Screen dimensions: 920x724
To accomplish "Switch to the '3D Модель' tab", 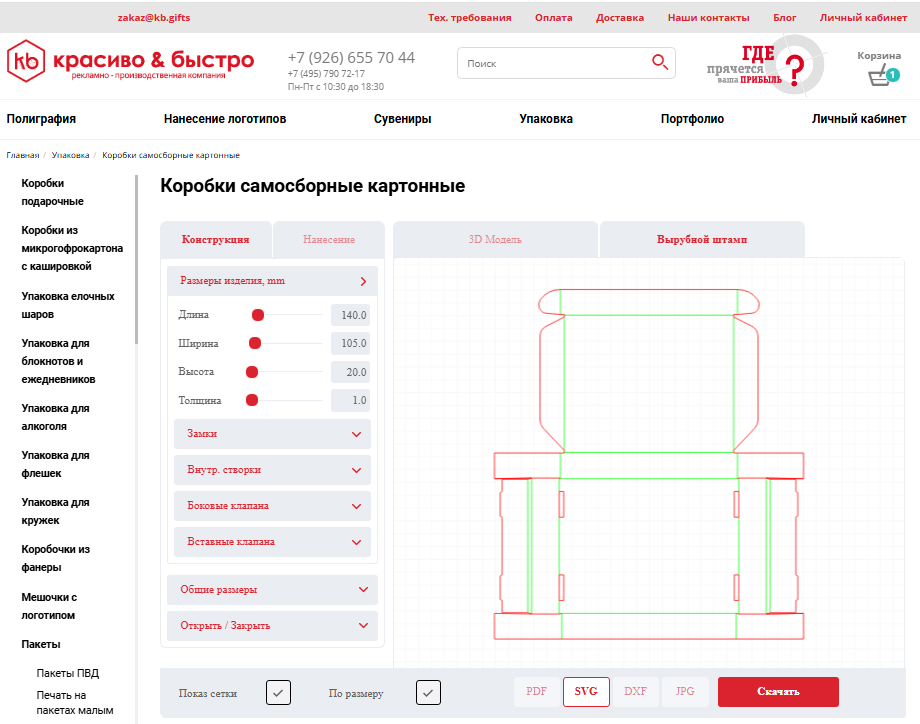I will [x=495, y=239].
